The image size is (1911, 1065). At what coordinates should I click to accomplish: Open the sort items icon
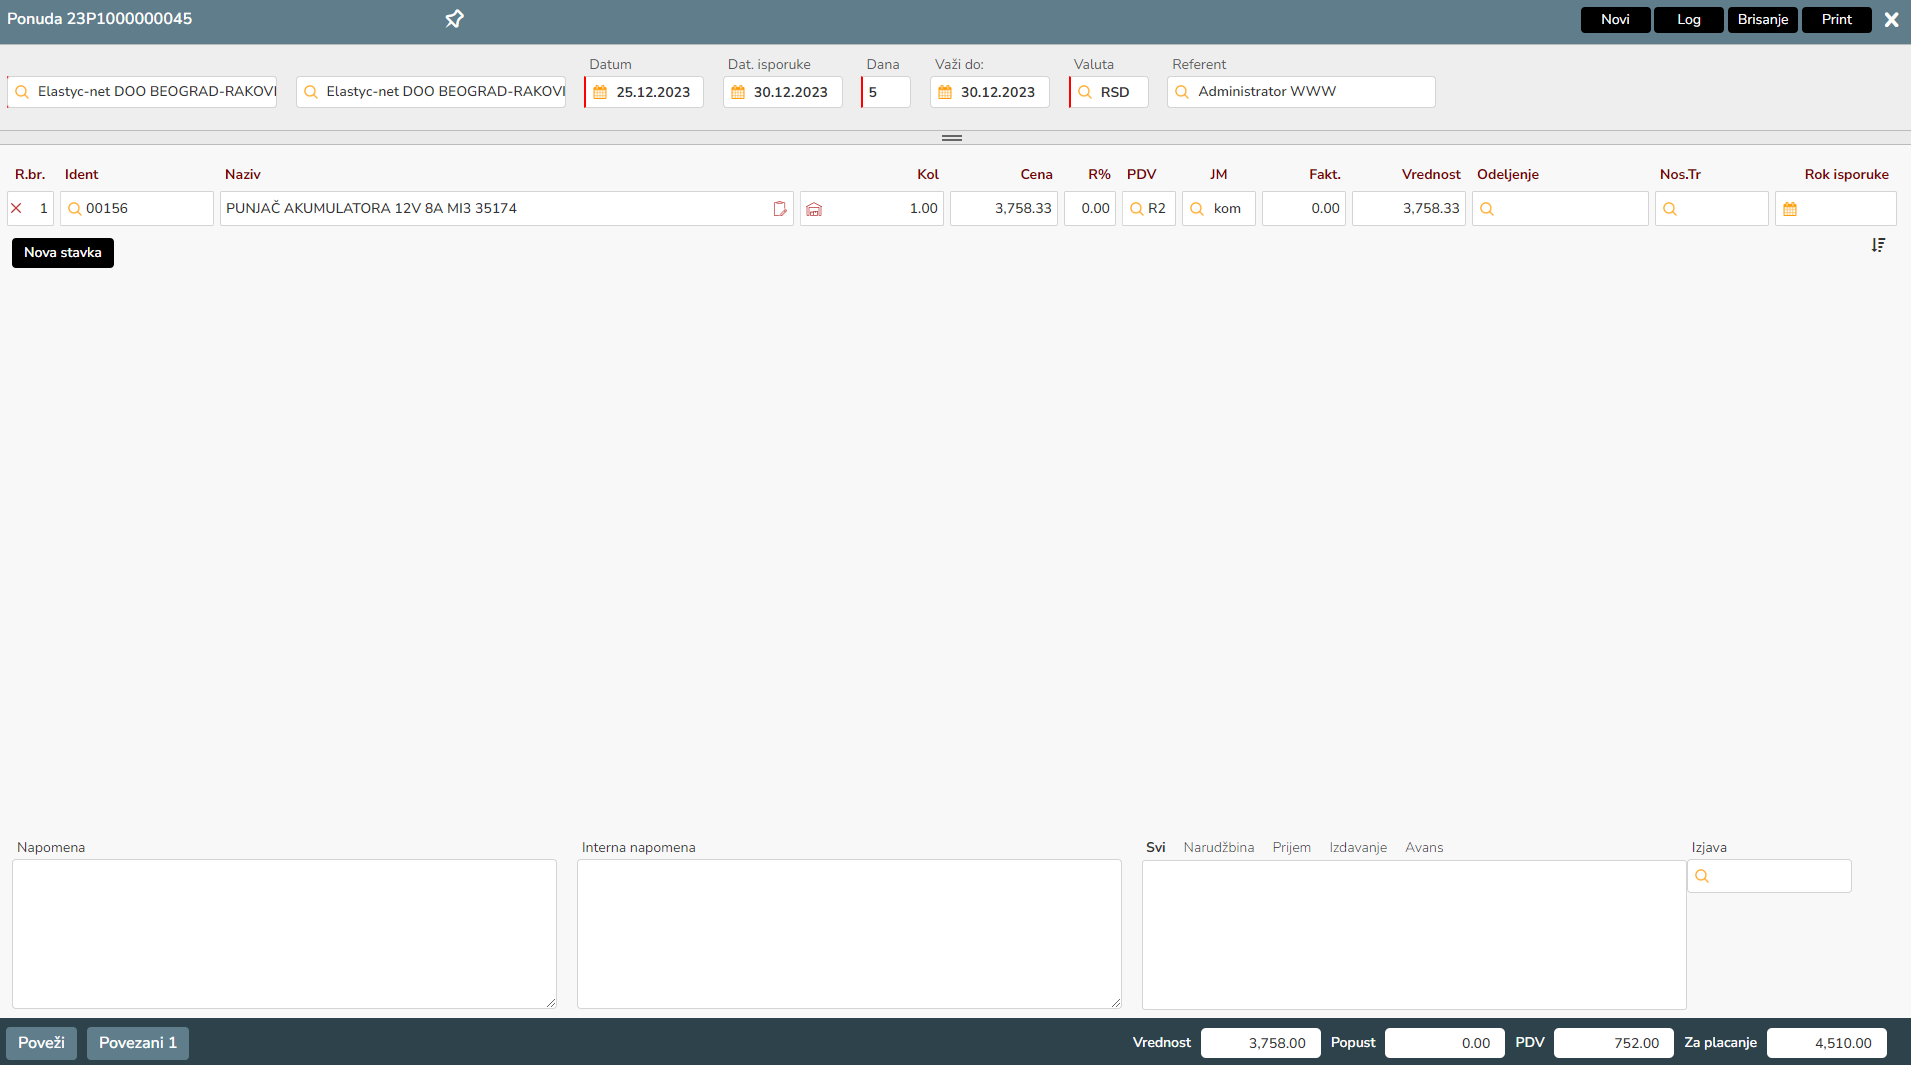point(1878,245)
